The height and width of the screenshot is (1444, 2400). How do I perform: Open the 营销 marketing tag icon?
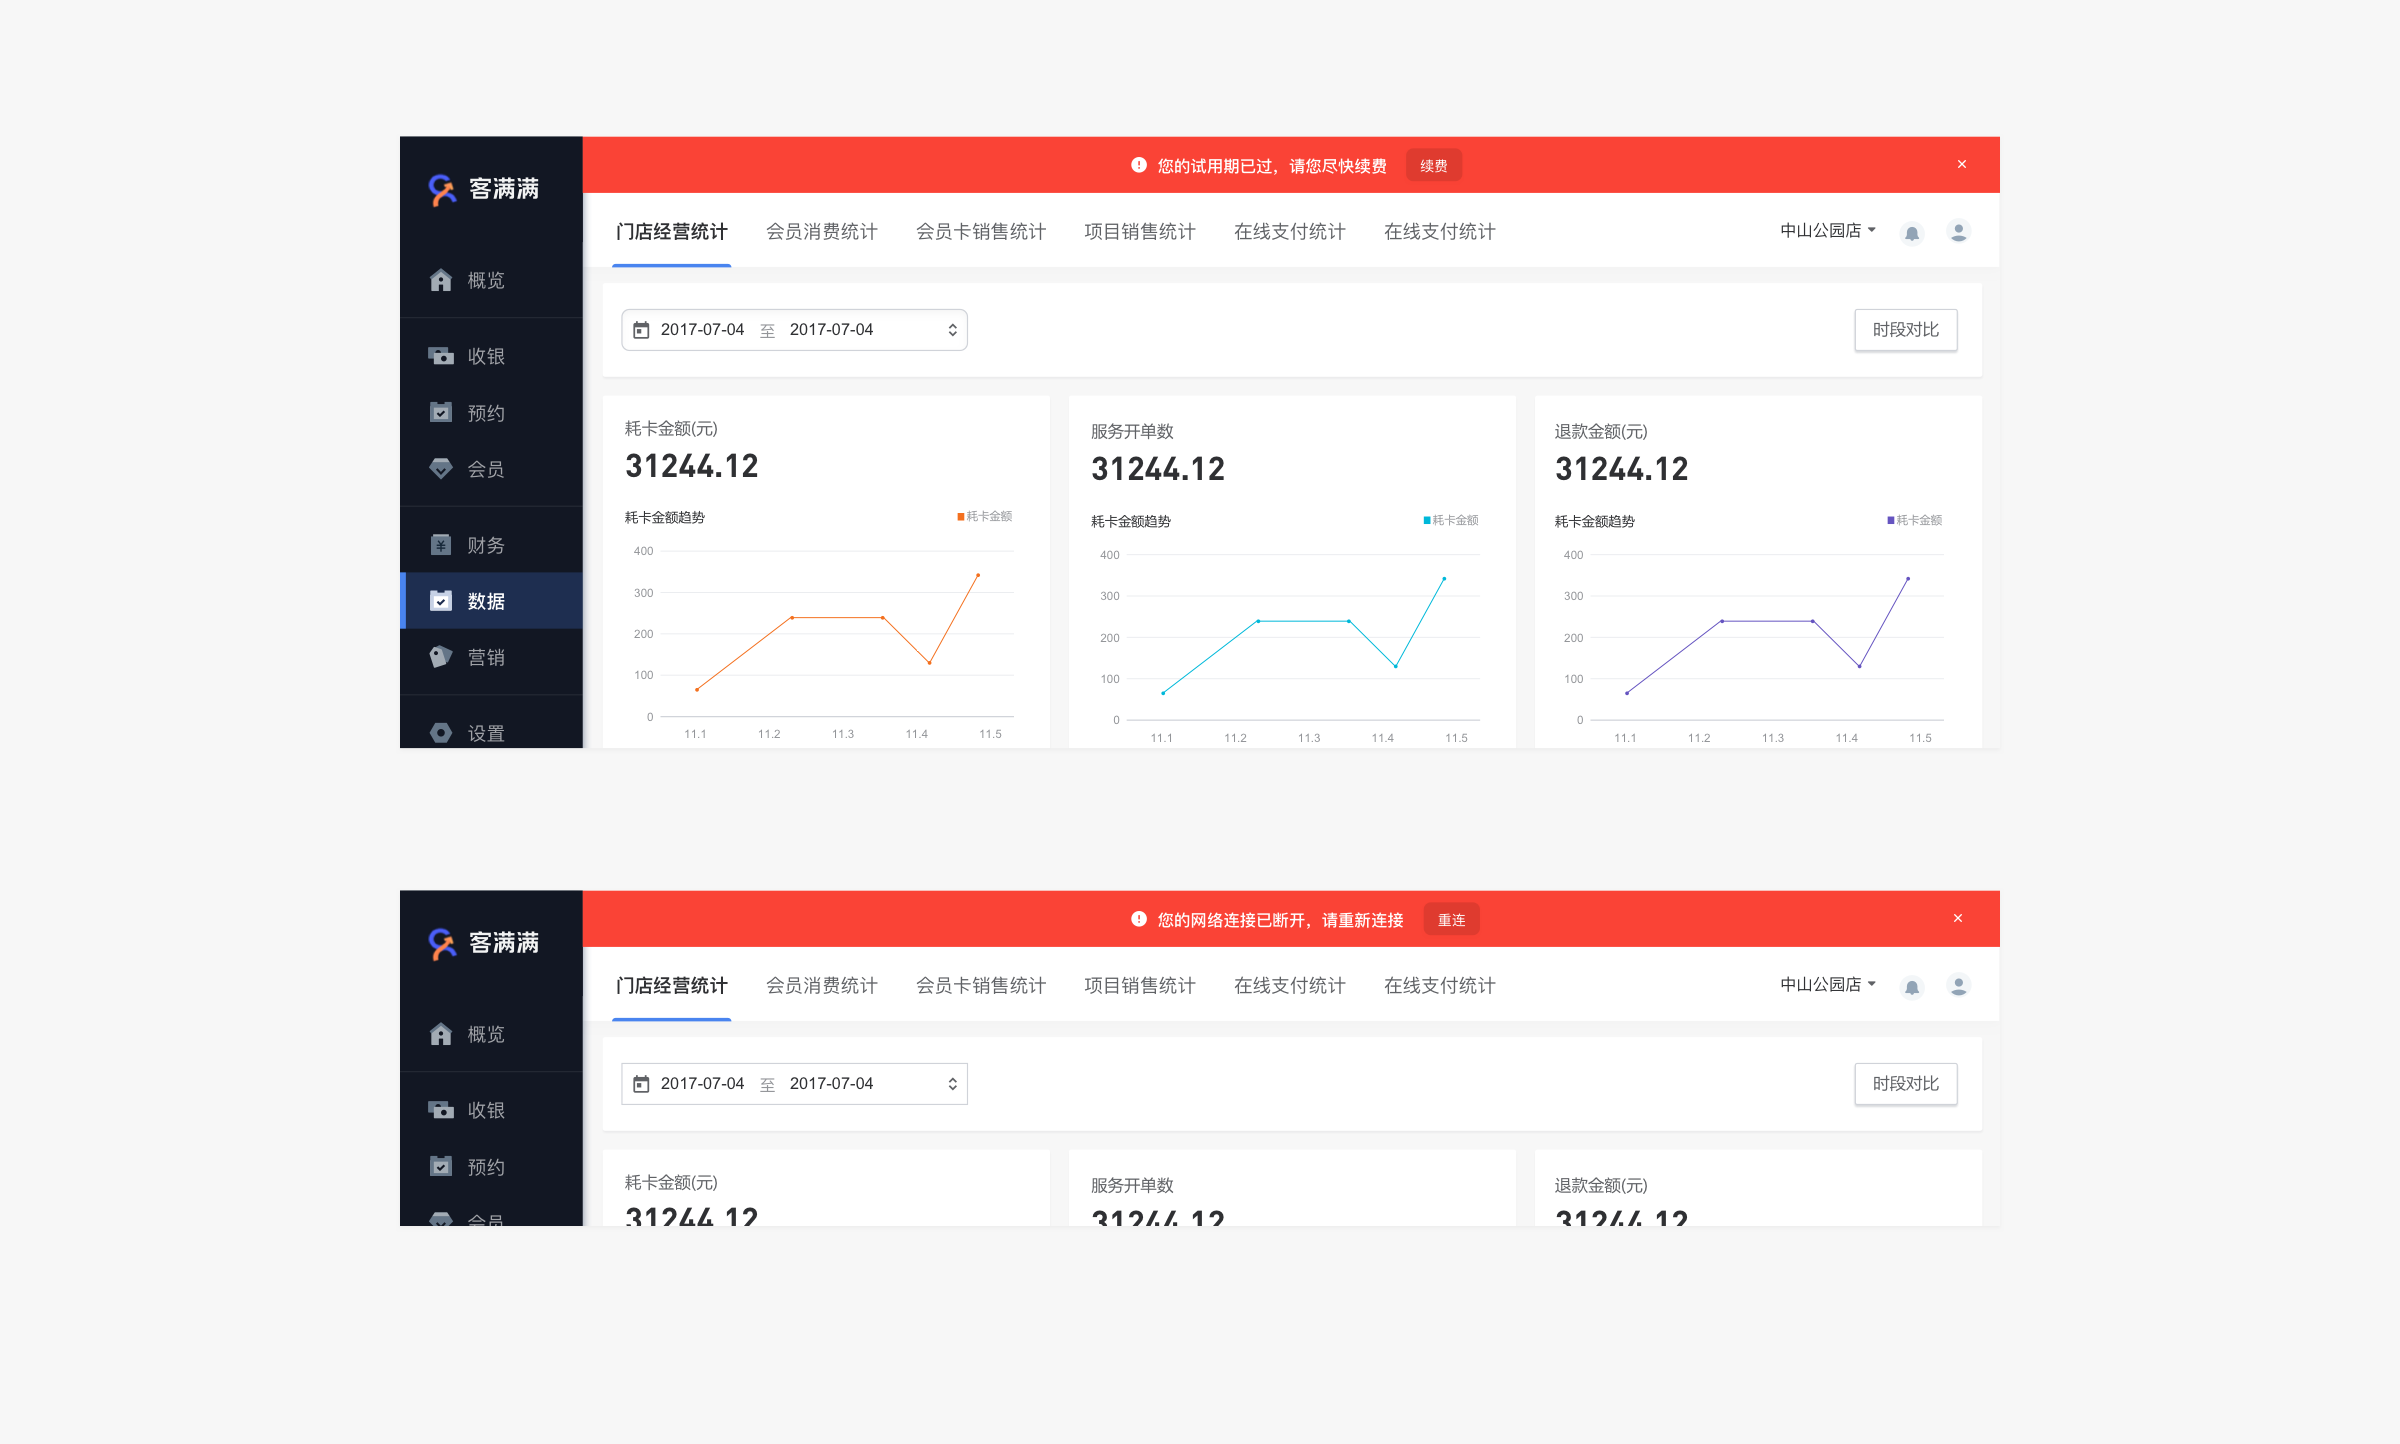point(441,657)
